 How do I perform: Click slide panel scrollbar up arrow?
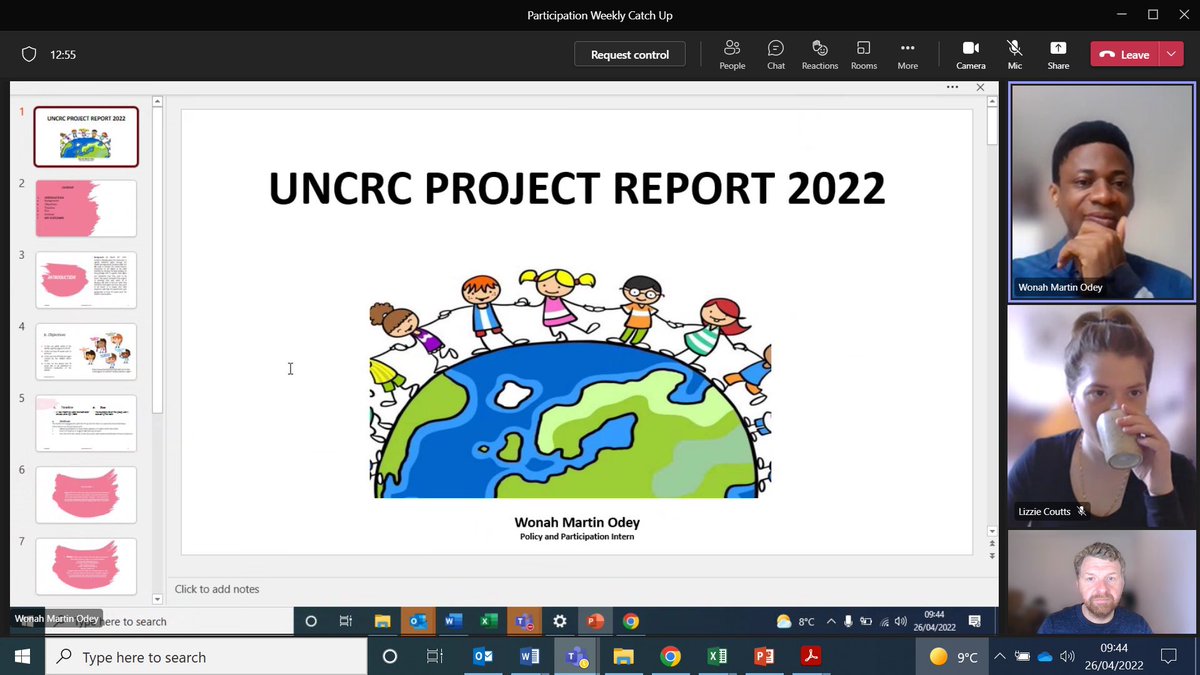pos(158,101)
